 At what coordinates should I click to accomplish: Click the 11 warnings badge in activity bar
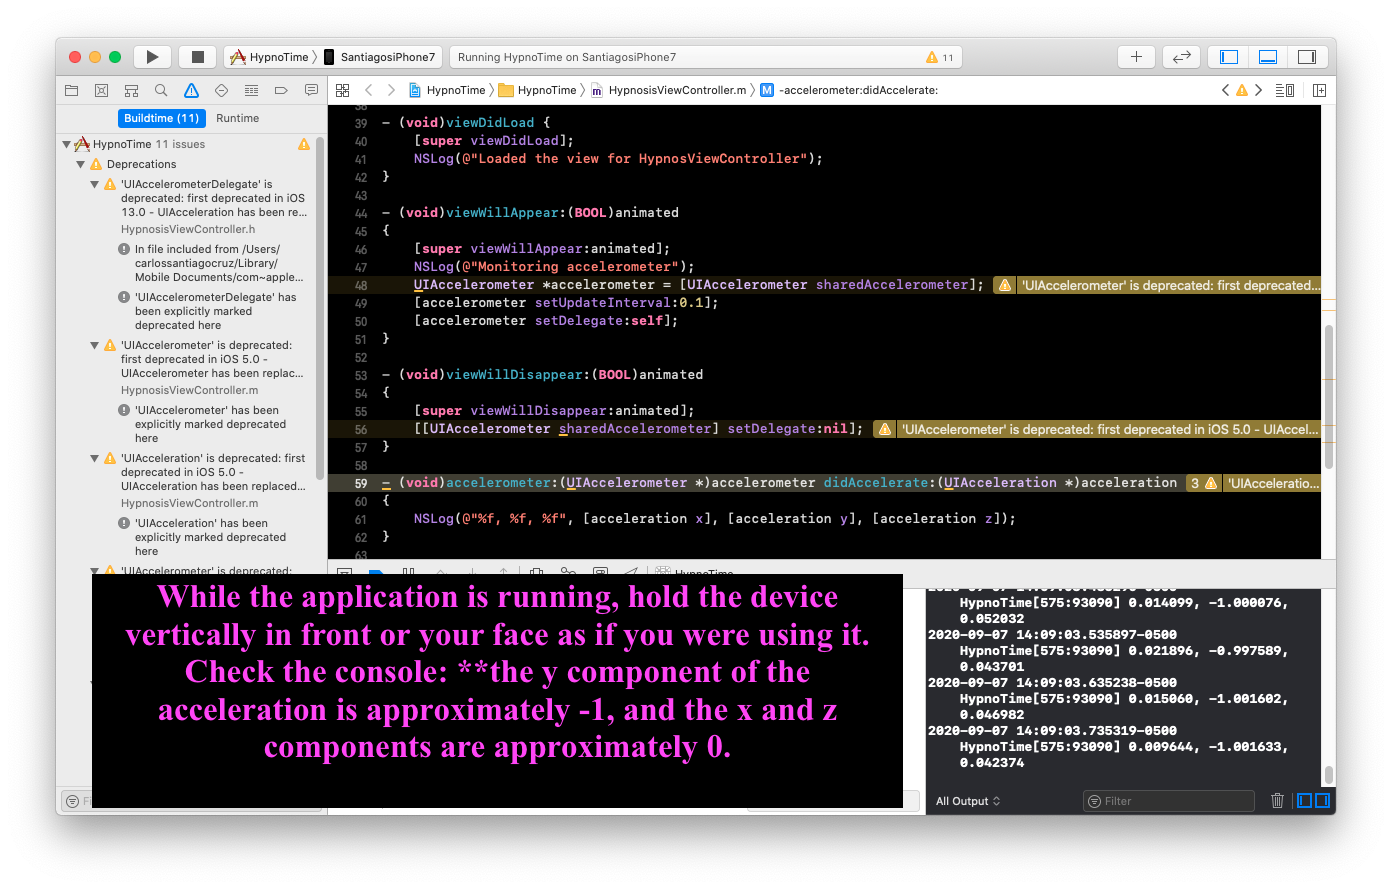[940, 57]
